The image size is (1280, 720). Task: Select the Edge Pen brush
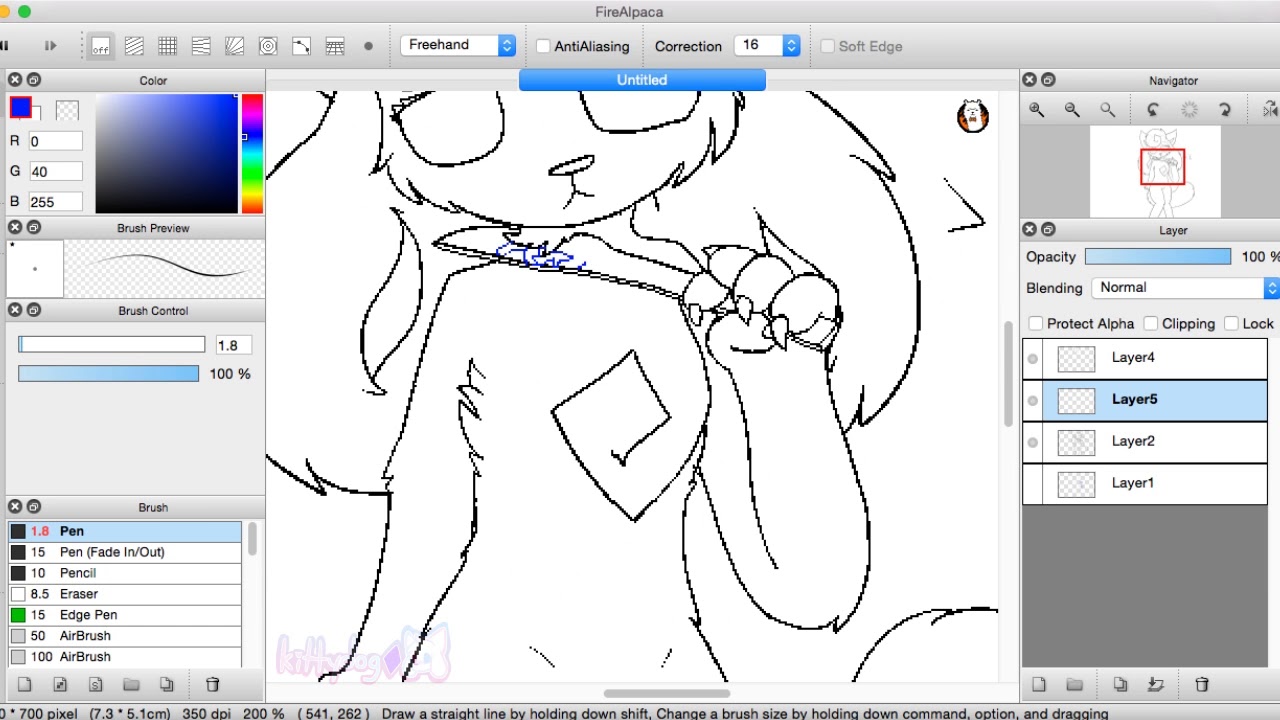tap(125, 615)
